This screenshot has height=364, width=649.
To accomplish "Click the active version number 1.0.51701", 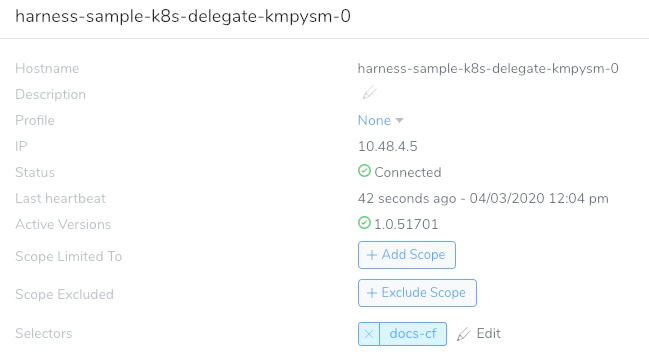I will pyautogui.click(x=406, y=224).
